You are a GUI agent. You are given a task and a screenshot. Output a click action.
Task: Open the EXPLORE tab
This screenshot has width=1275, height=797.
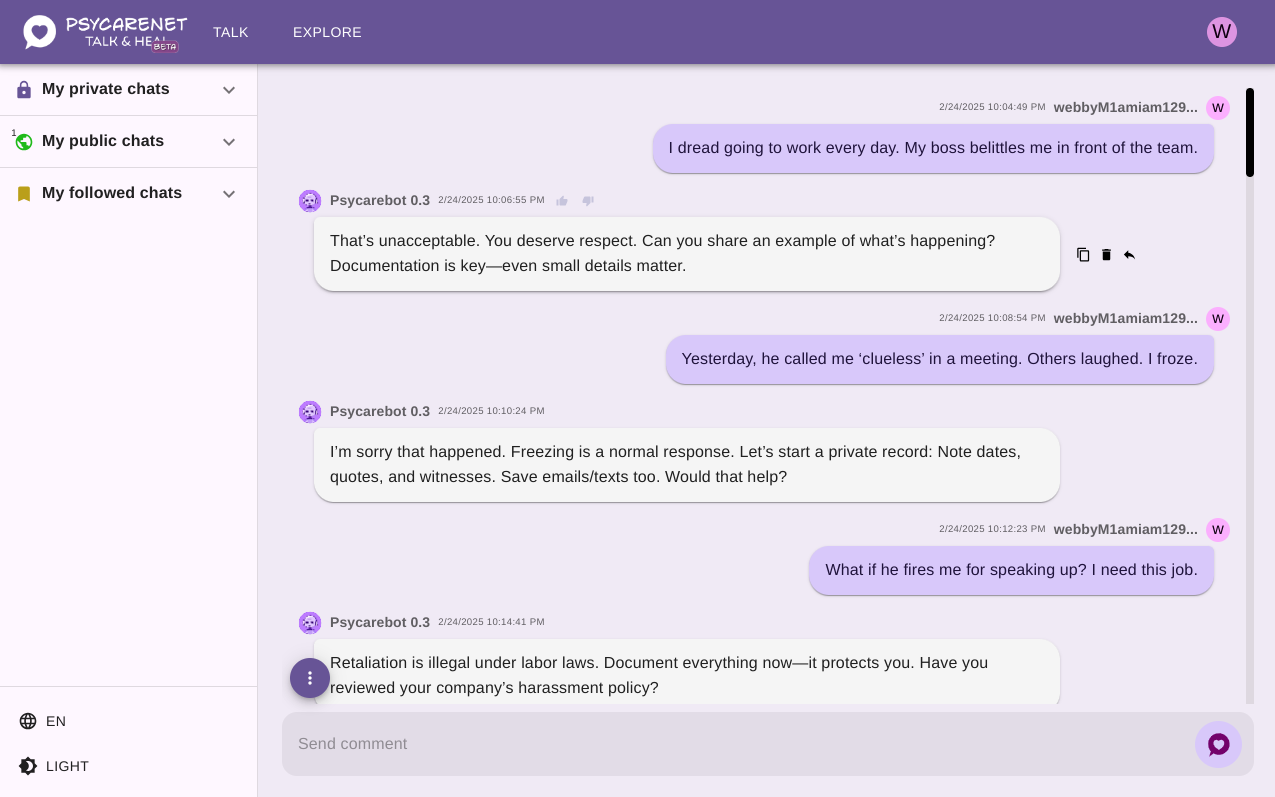click(327, 32)
